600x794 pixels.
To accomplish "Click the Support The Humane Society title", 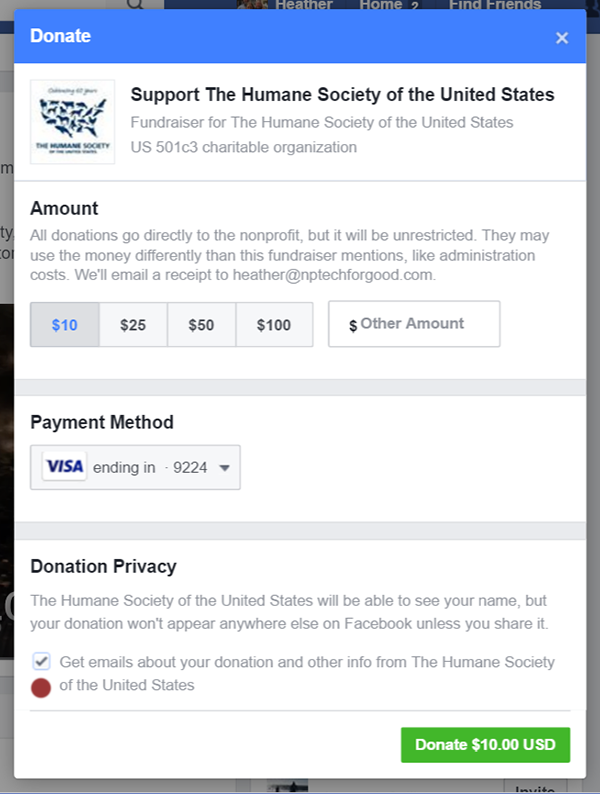I will (x=342, y=95).
